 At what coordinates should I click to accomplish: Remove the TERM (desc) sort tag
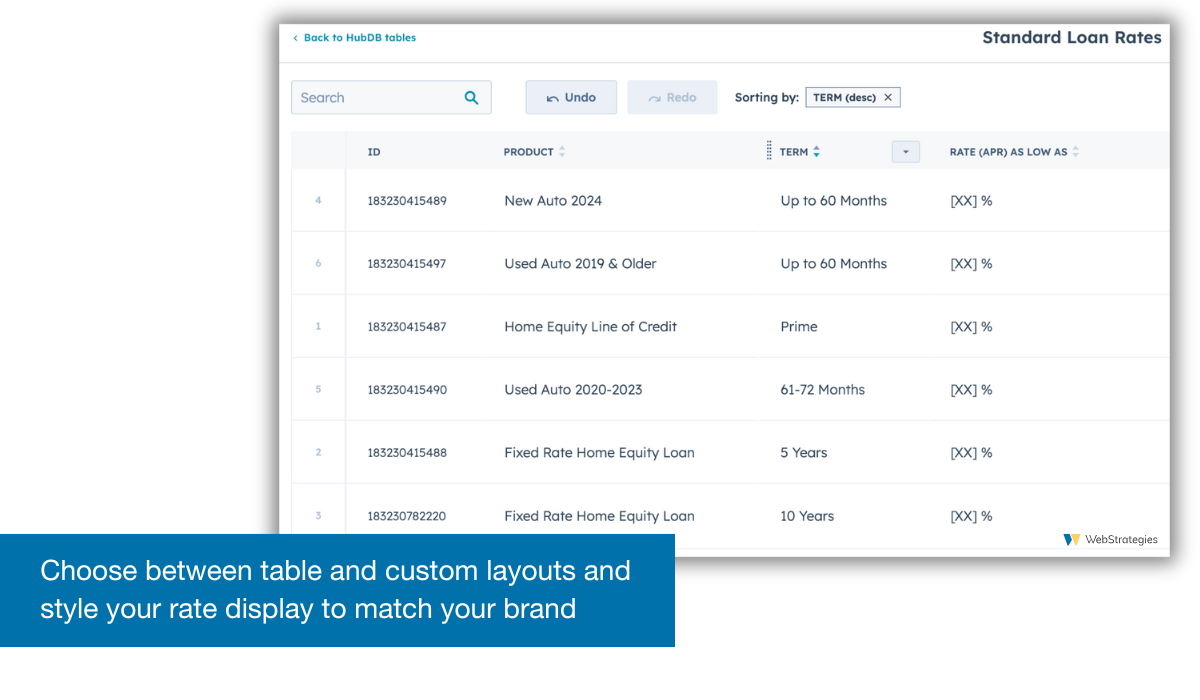[x=888, y=97]
